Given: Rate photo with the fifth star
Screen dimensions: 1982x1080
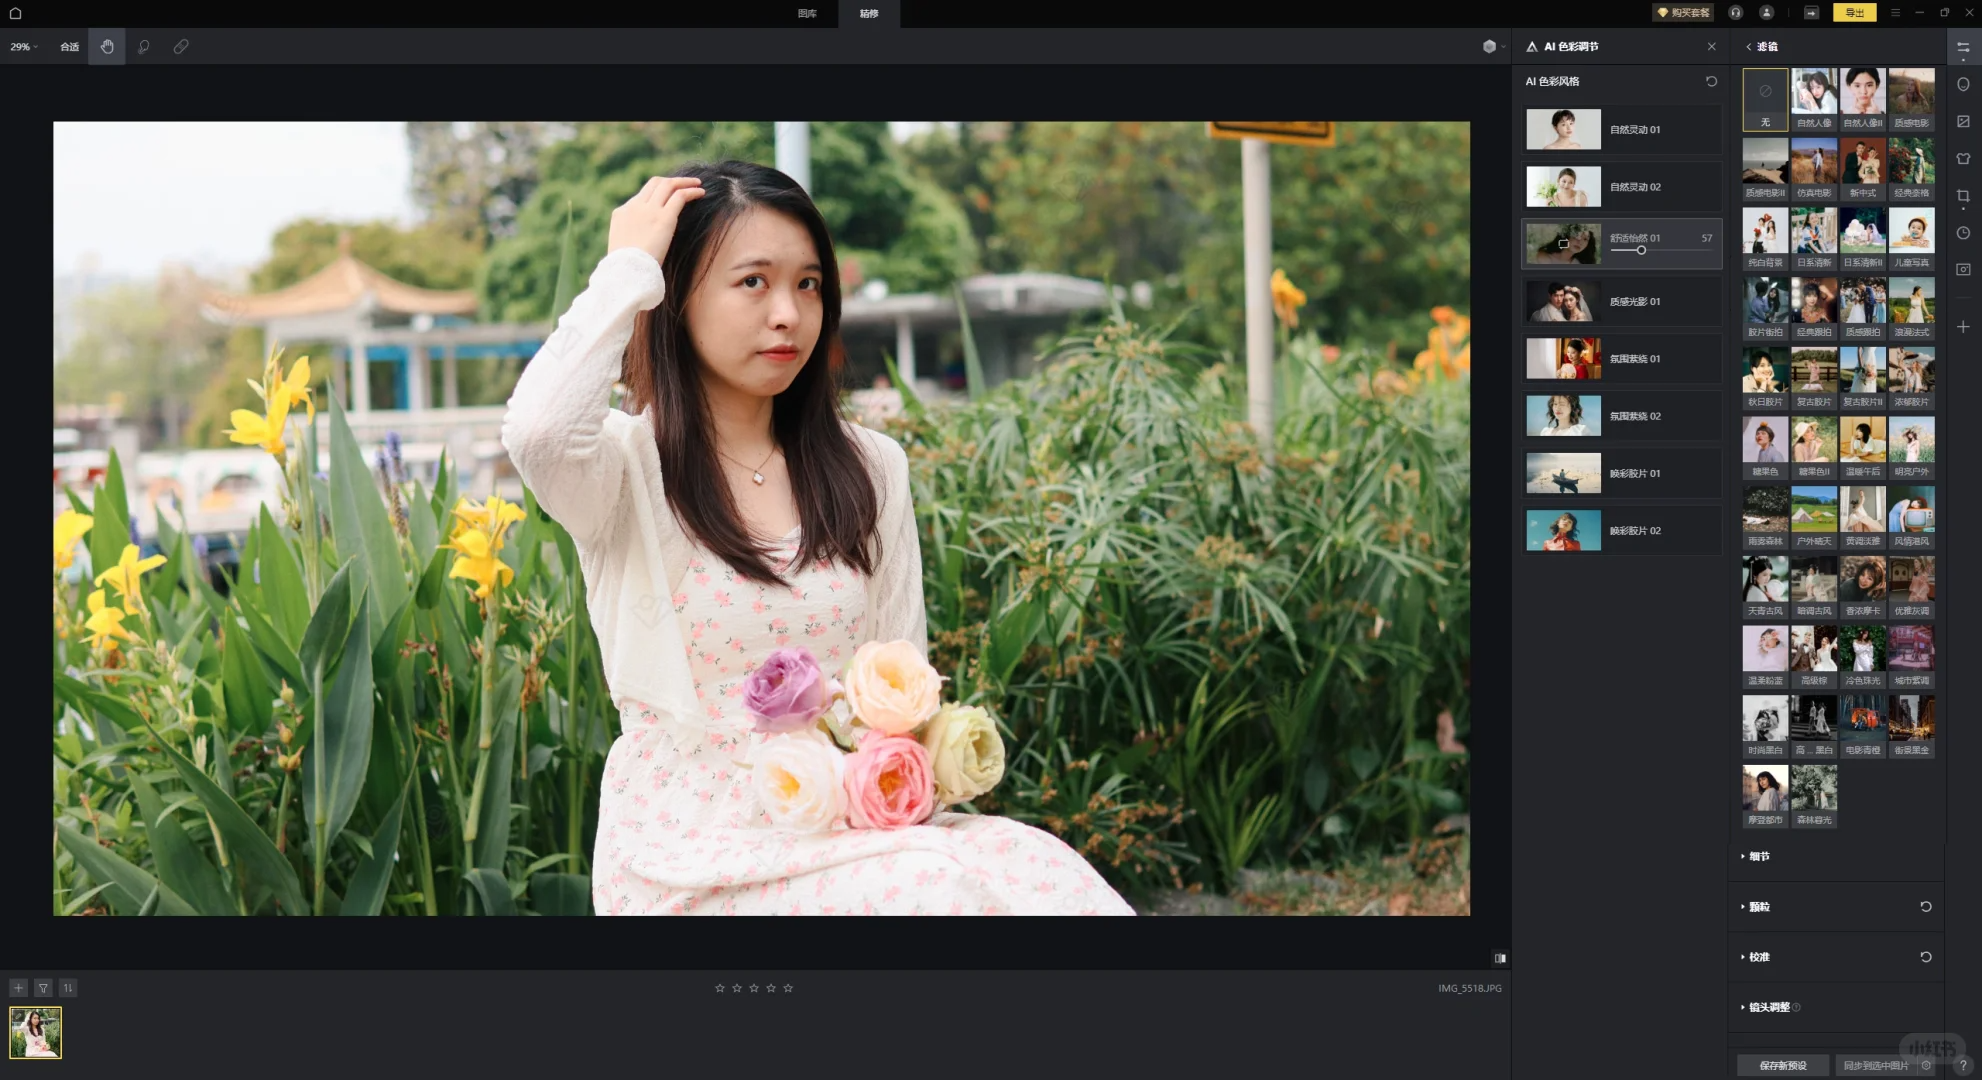Looking at the screenshot, I should pos(788,988).
